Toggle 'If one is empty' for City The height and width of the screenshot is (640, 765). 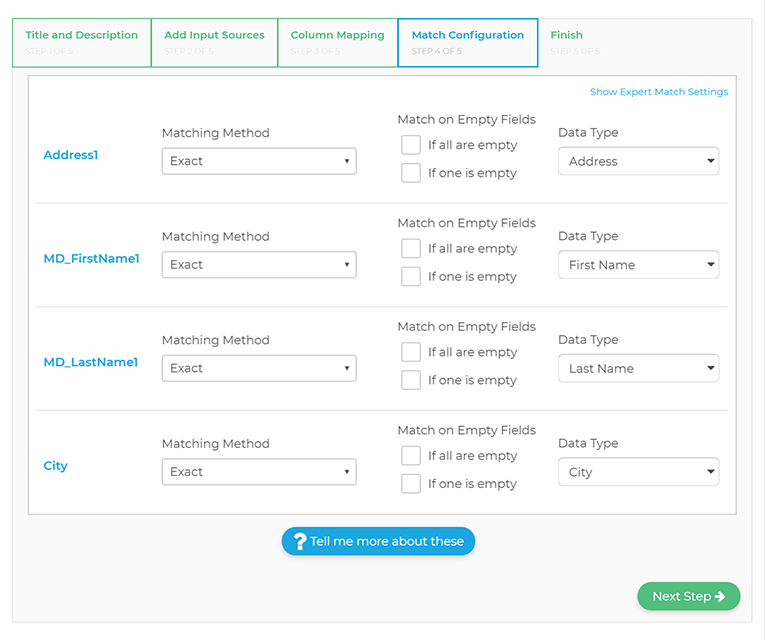411,484
